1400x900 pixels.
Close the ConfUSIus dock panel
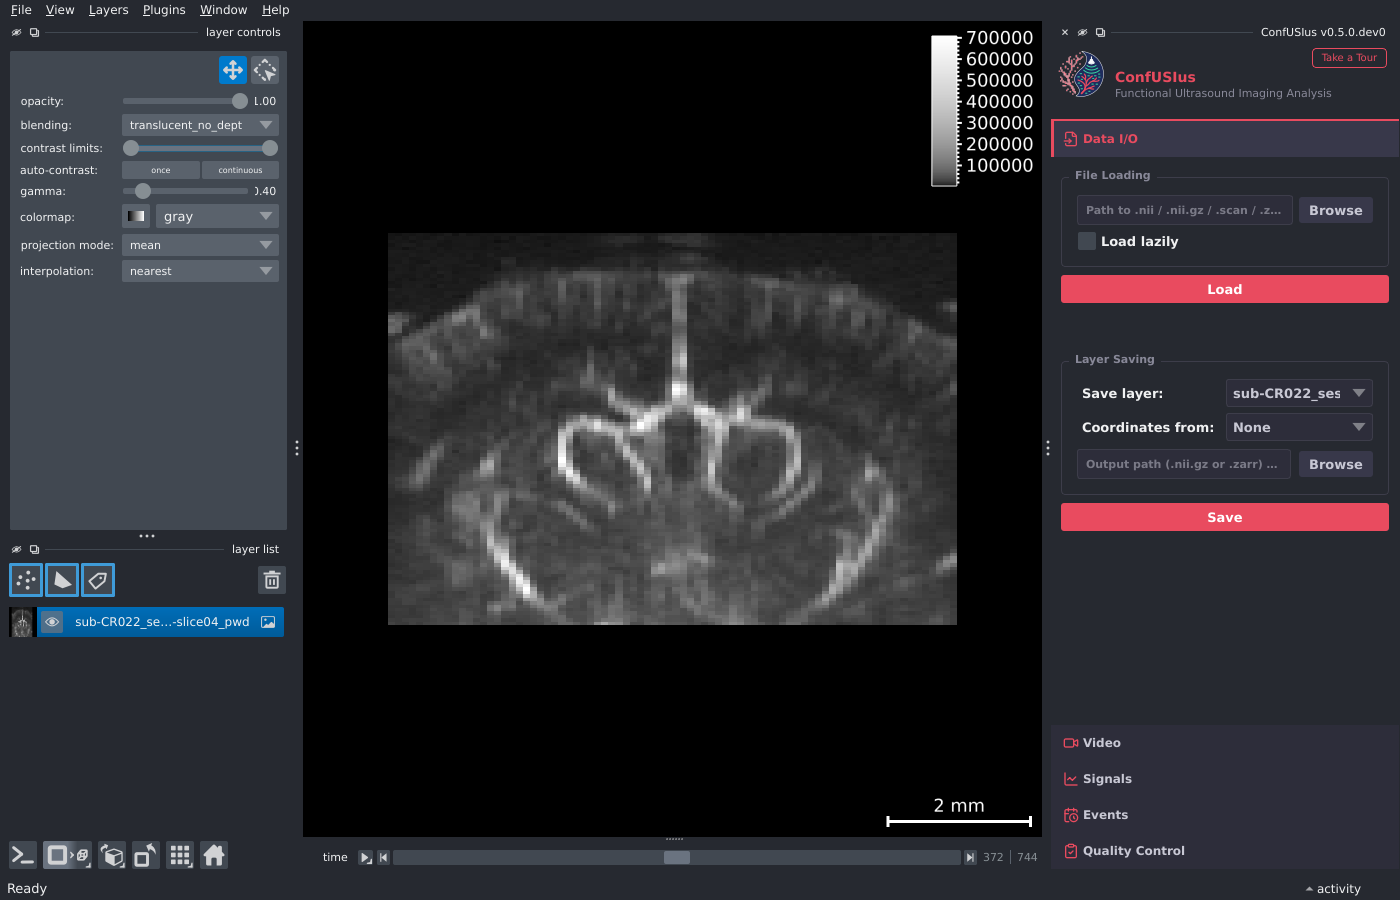1065,32
